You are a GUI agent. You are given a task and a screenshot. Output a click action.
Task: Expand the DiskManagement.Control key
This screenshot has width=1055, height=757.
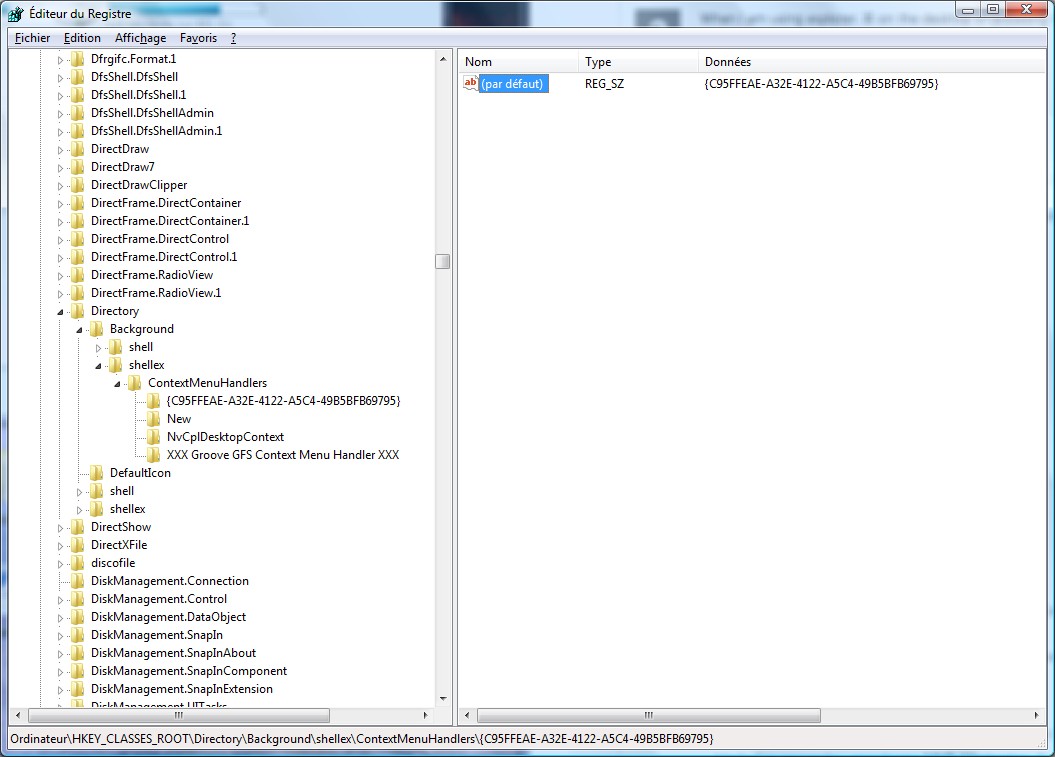[x=61, y=600]
